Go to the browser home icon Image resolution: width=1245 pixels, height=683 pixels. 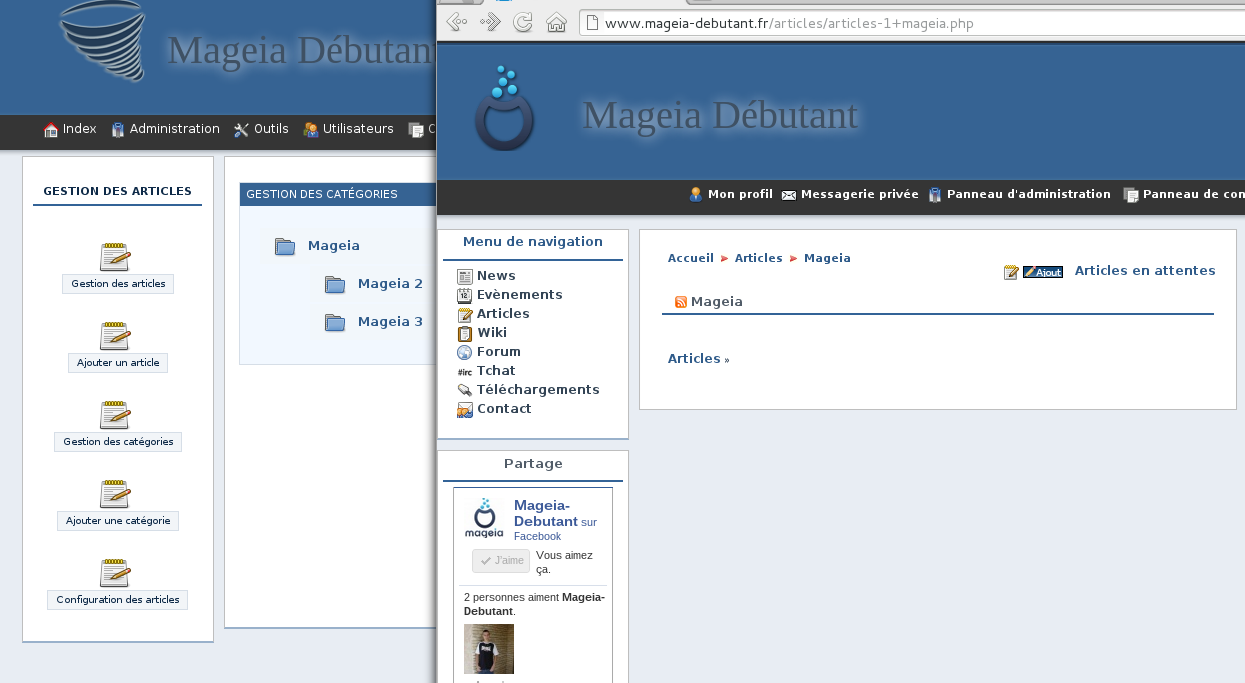coord(556,22)
